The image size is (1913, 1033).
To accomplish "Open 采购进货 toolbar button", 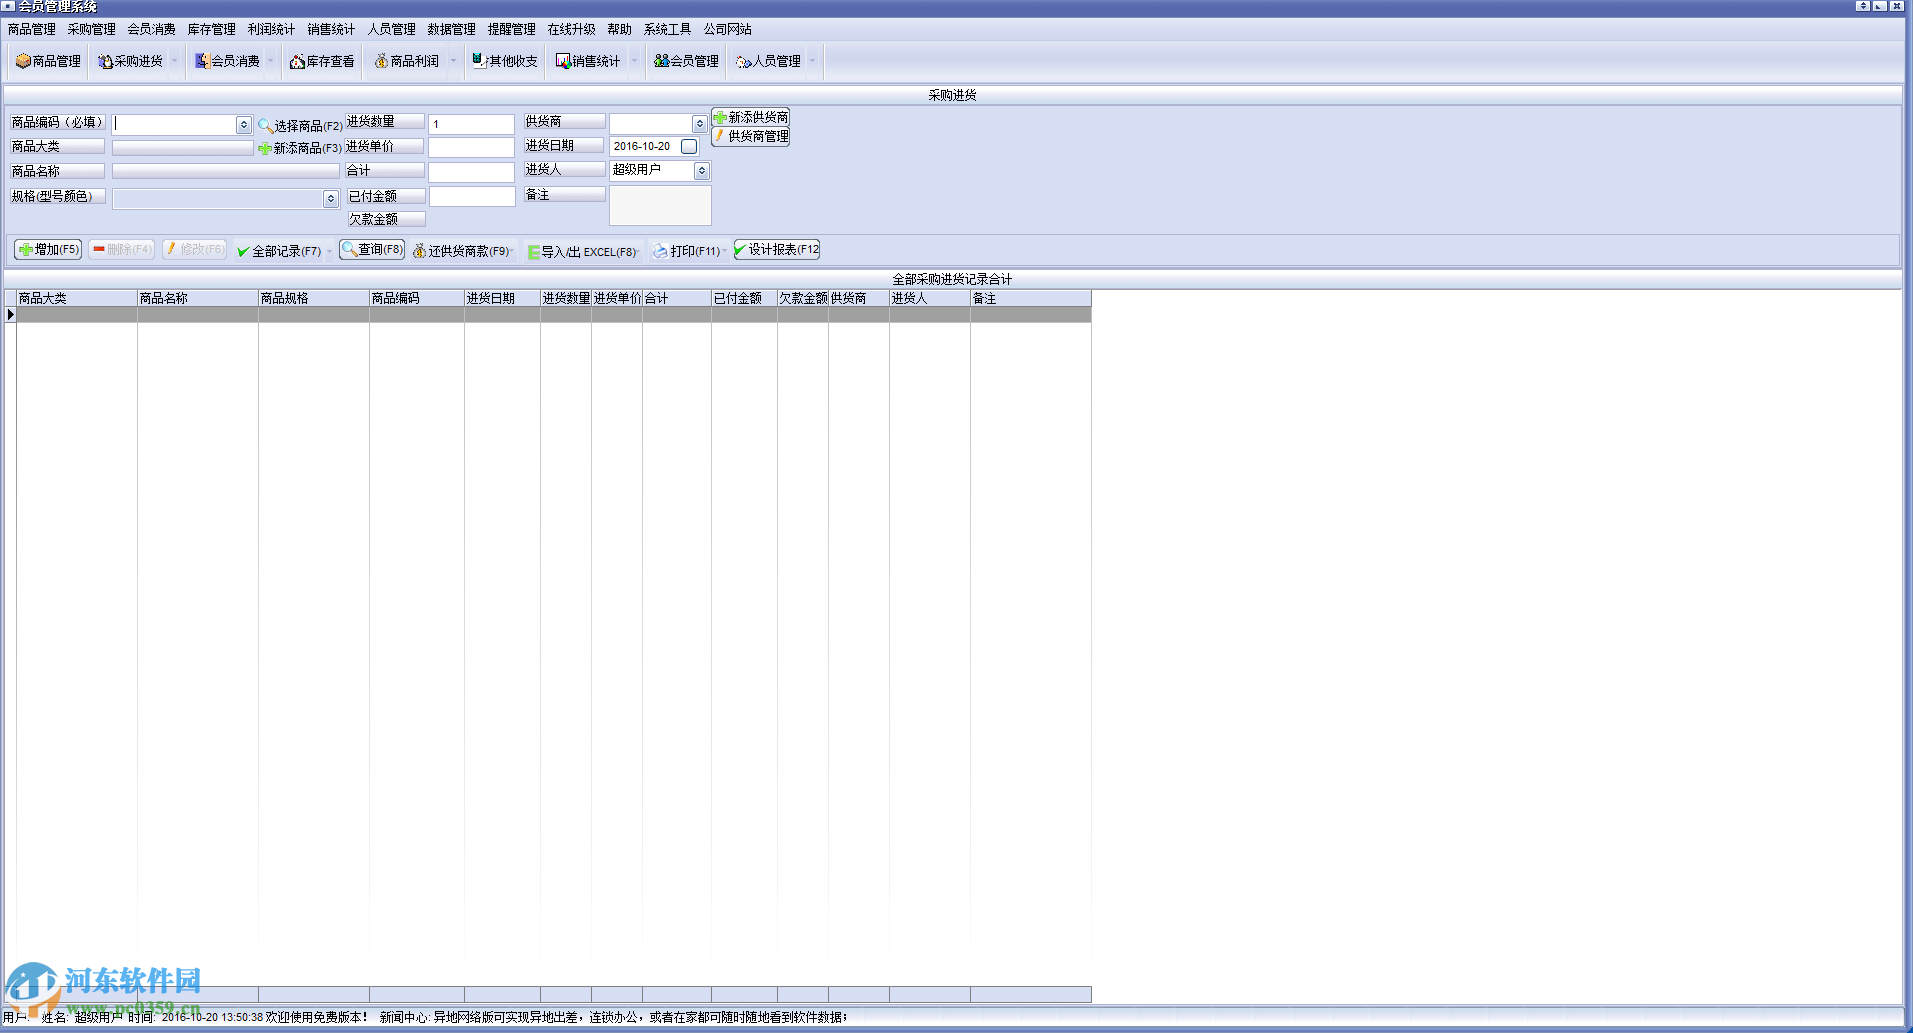I will (130, 61).
